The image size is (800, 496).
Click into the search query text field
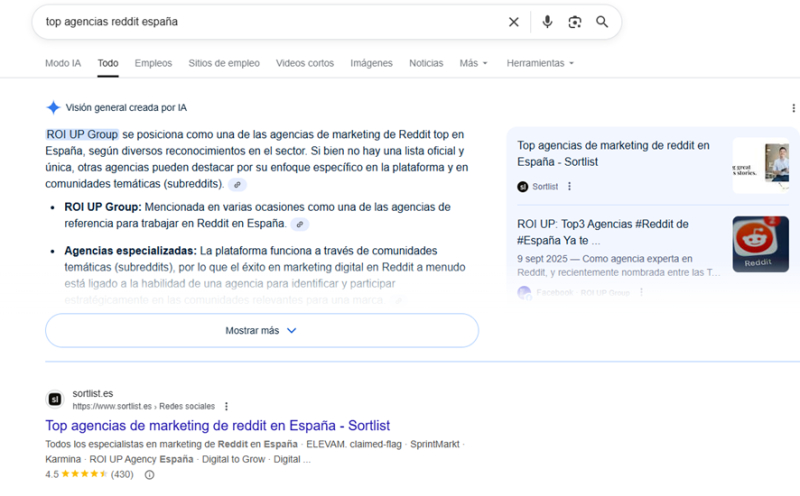[270, 22]
